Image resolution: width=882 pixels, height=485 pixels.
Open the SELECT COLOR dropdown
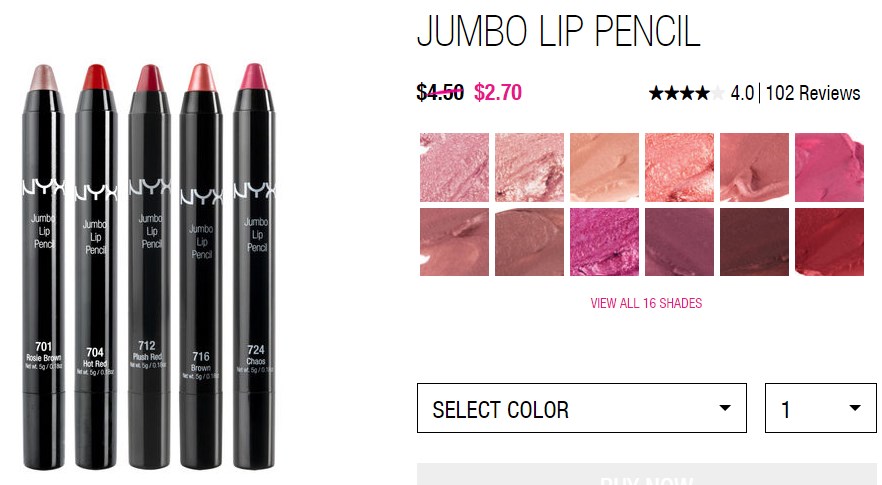coord(582,408)
